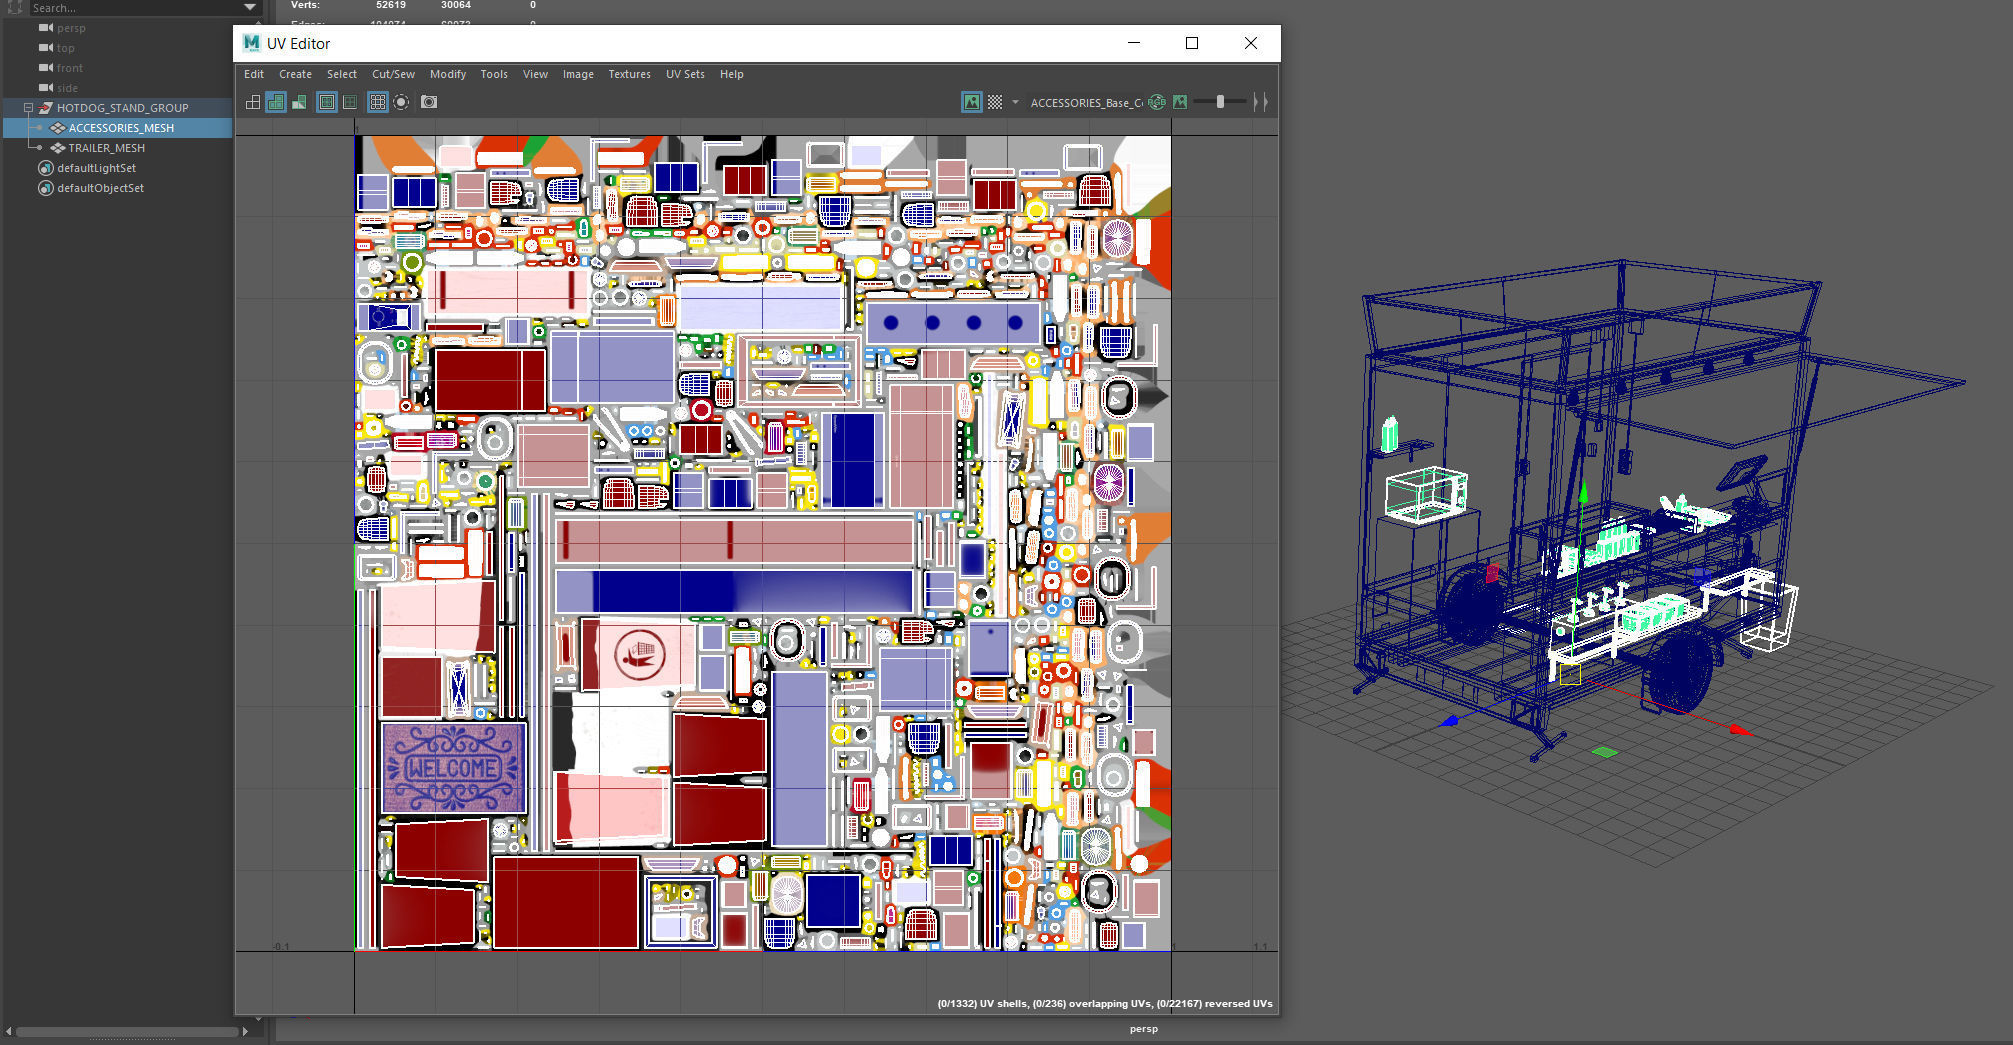Image resolution: width=2013 pixels, height=1045 pixels.
Task: Open the Cut/Sew menu
Action: click(x=393, y=74)
